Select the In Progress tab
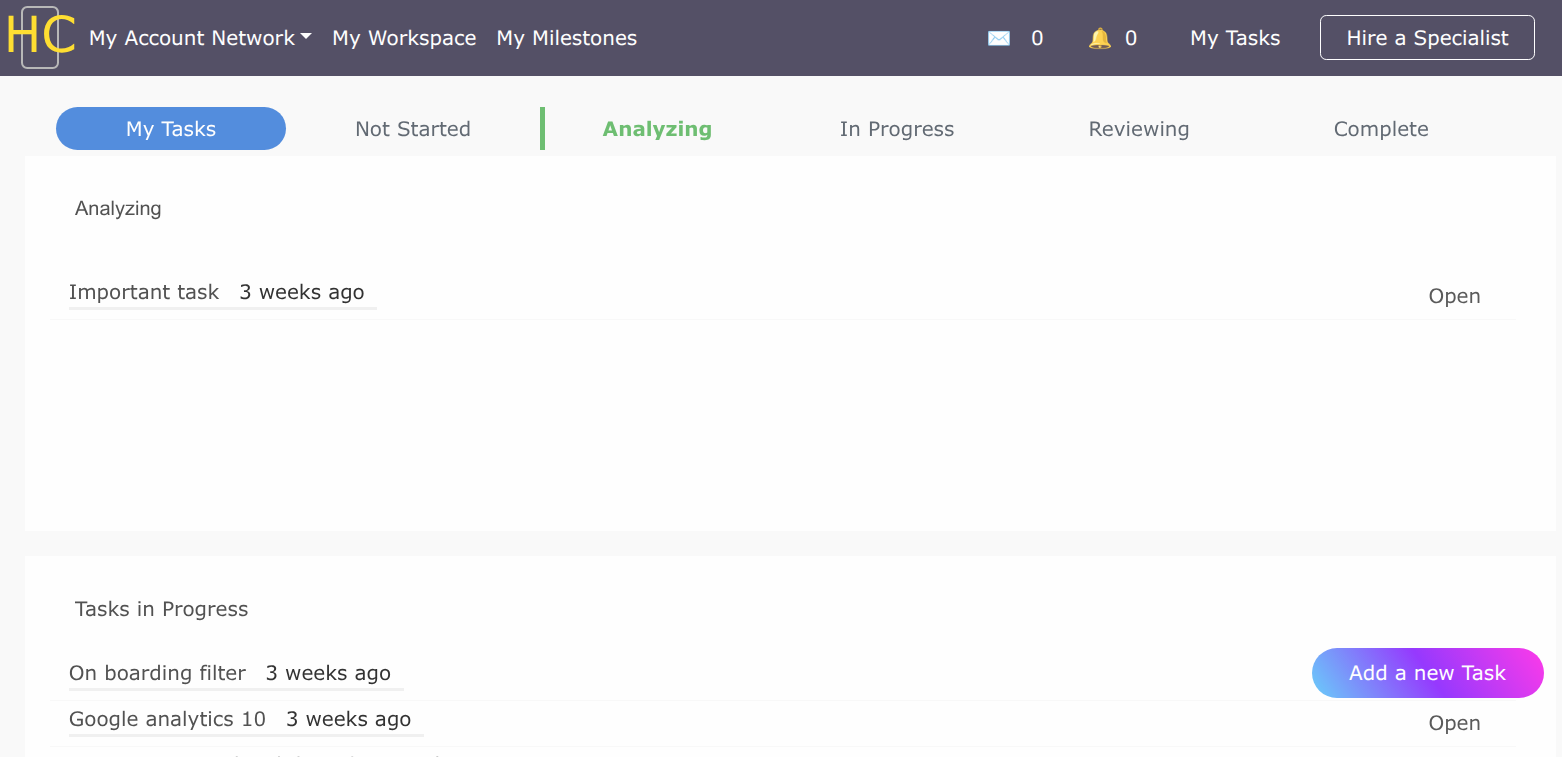 [897, 128]
